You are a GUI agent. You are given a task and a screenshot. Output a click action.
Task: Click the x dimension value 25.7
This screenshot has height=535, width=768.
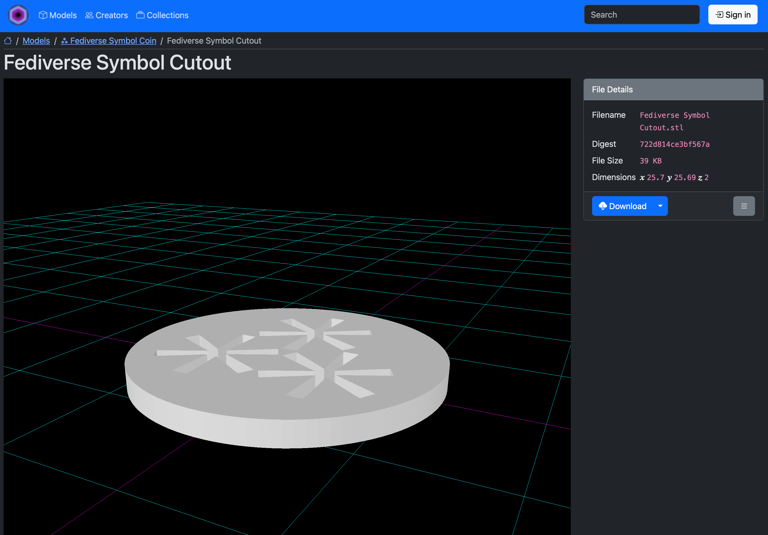tap(655, 177)
